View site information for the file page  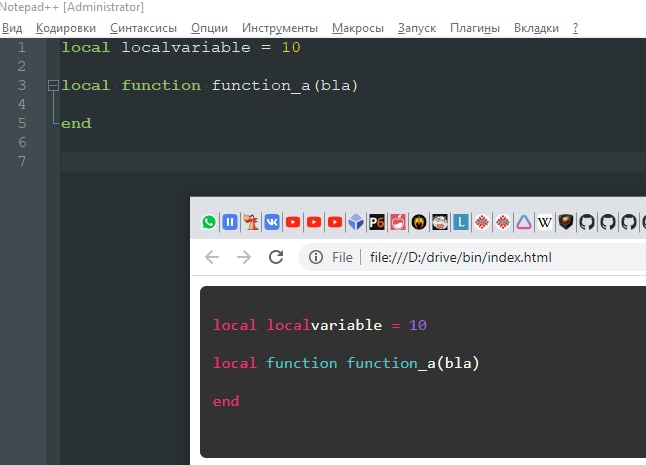click(x=316, y=257)
